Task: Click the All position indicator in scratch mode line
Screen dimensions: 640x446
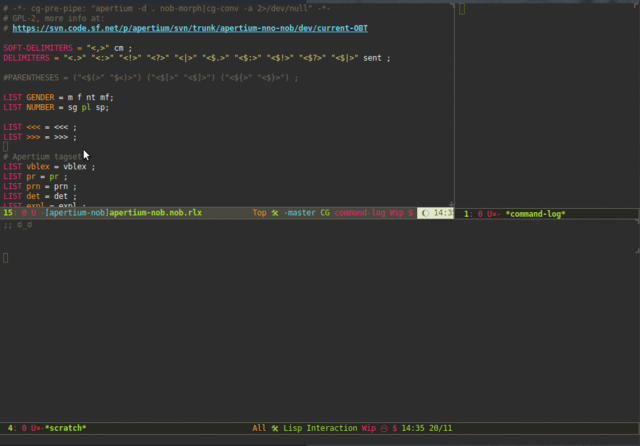Action: (259, 428)
